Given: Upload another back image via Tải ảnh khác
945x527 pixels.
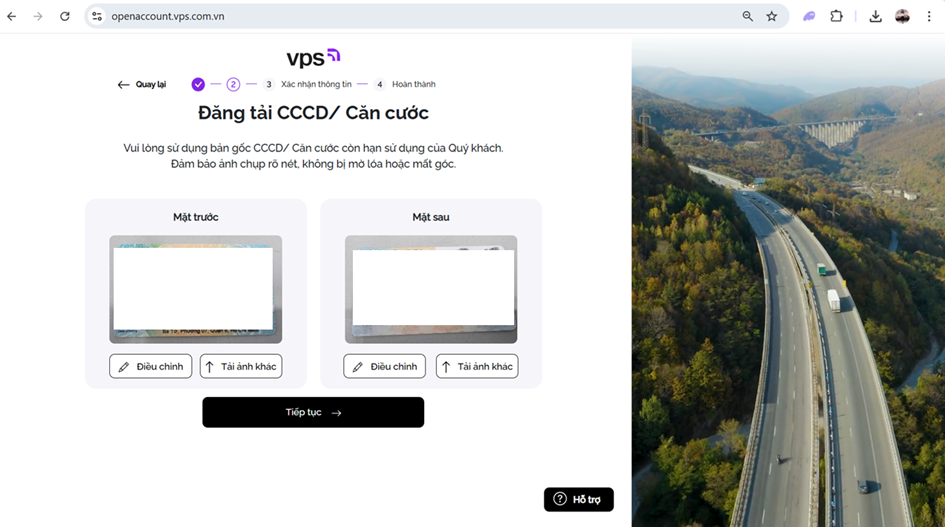Looking at the screenshot, I should coord(477,366).
